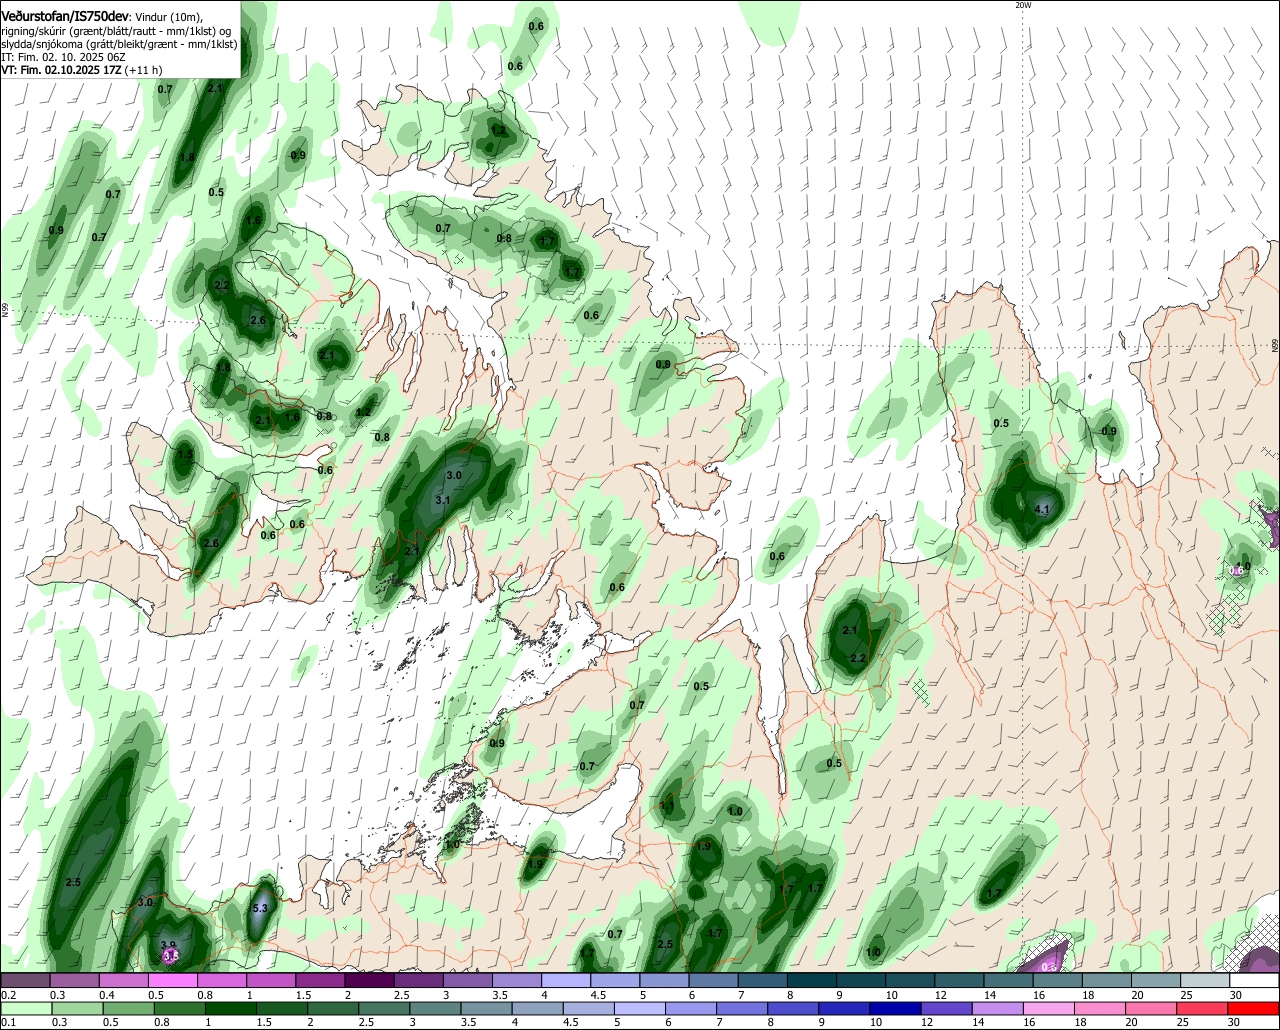
Task: Select the darkest purple swatch between 2 and 2.5
Action: (369, 981)
